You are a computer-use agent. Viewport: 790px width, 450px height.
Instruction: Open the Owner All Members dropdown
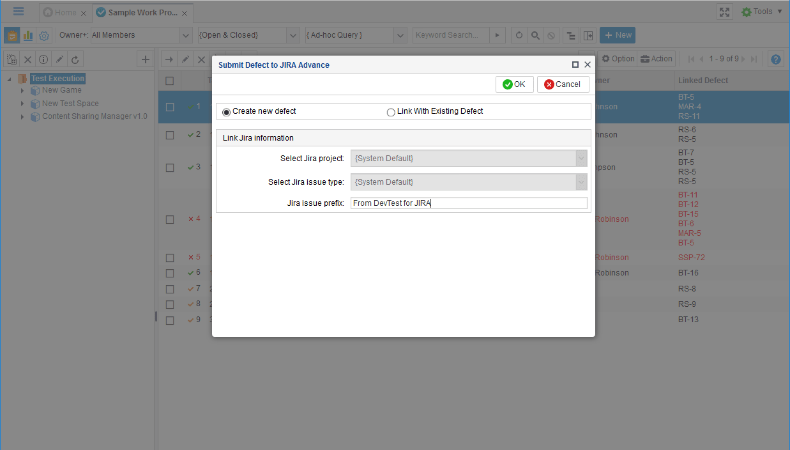point(185,35)
